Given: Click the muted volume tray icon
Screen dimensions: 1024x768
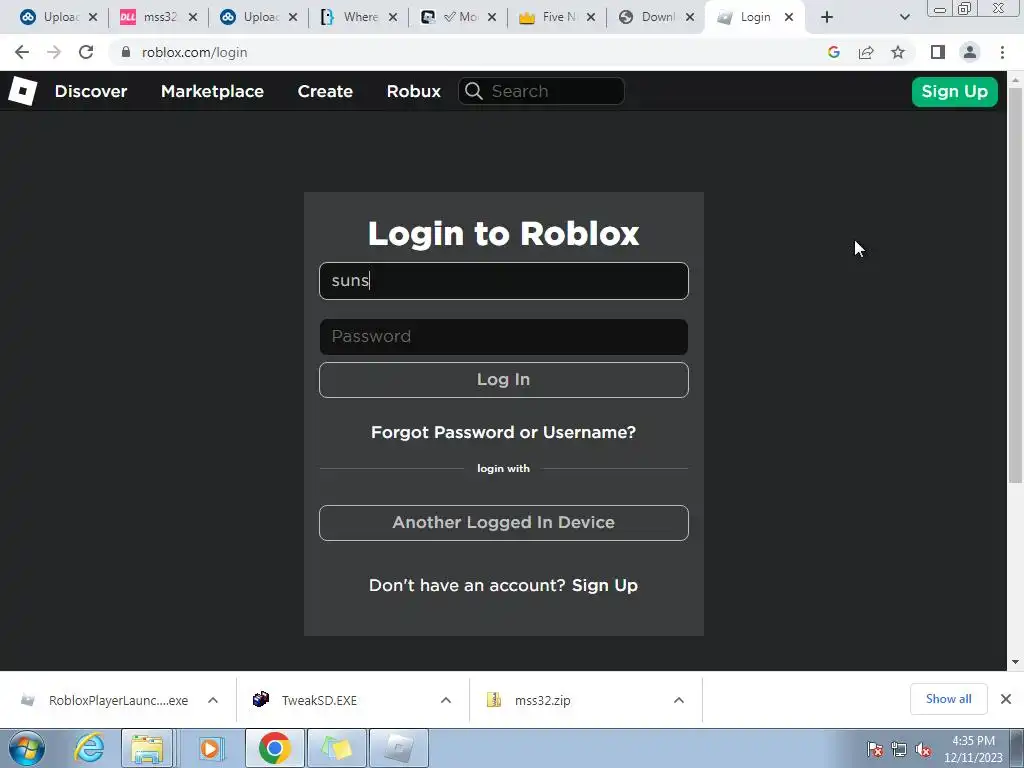Looking at the screenshot, I should (923, 749).
